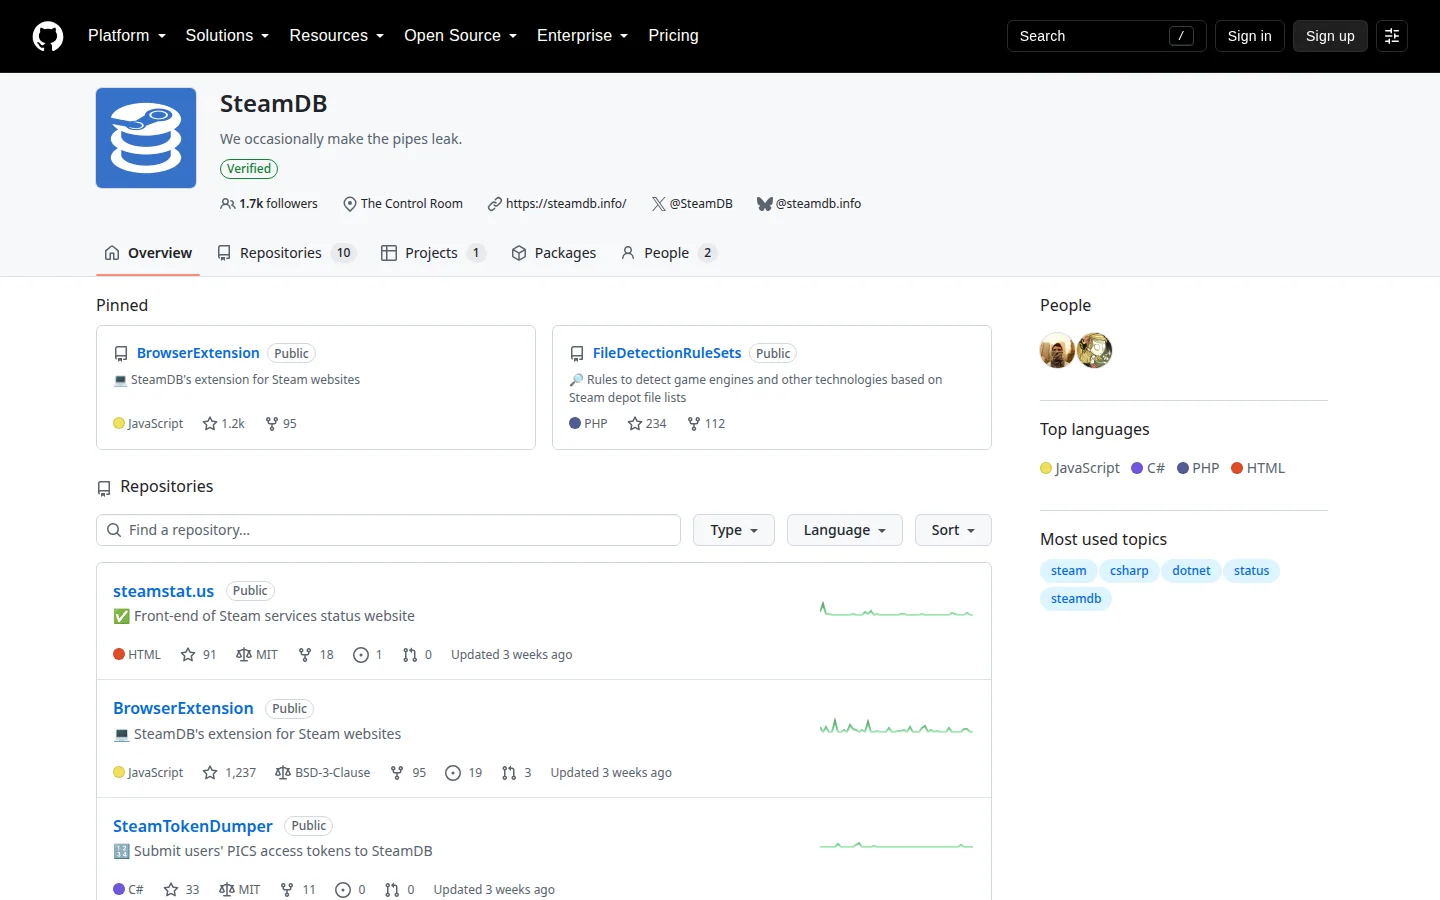The width and height of the screenshot is (1440, 900).
Task: Filter by C# in Top languages
Action: tap(1148, 468)
